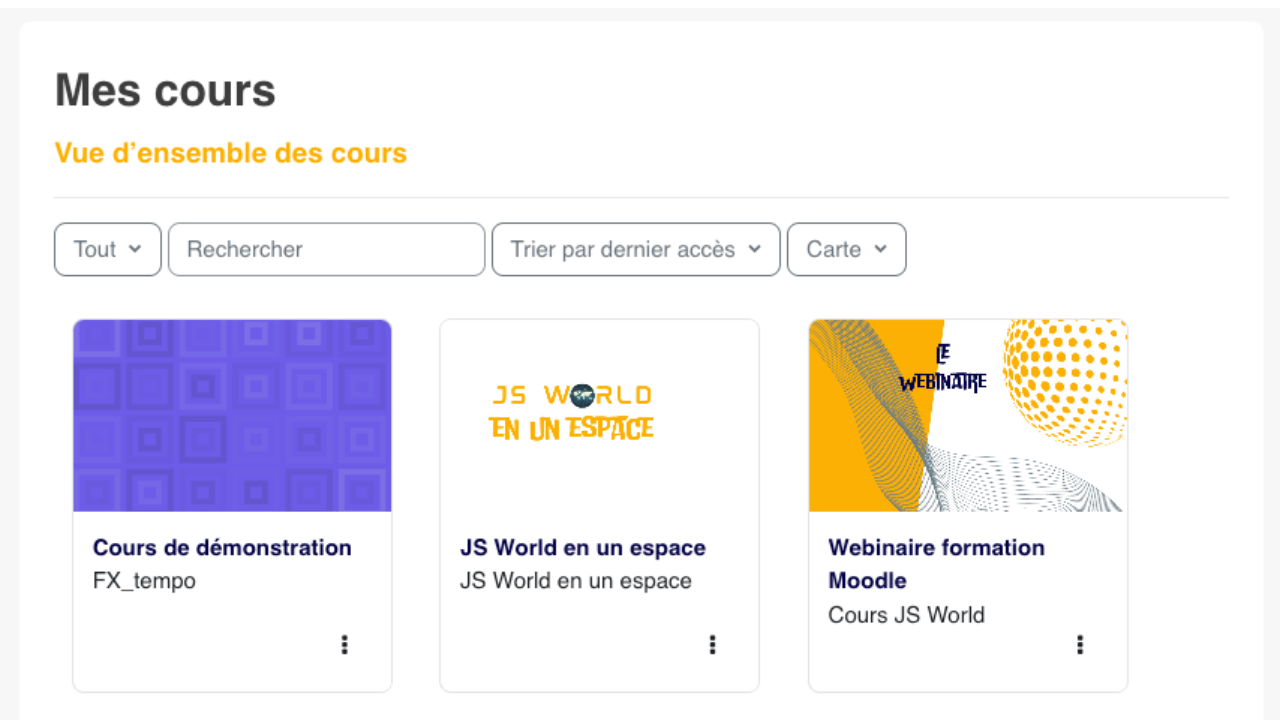
Task: Open the Carte display mode dropdown
Action: coord(847,249)
